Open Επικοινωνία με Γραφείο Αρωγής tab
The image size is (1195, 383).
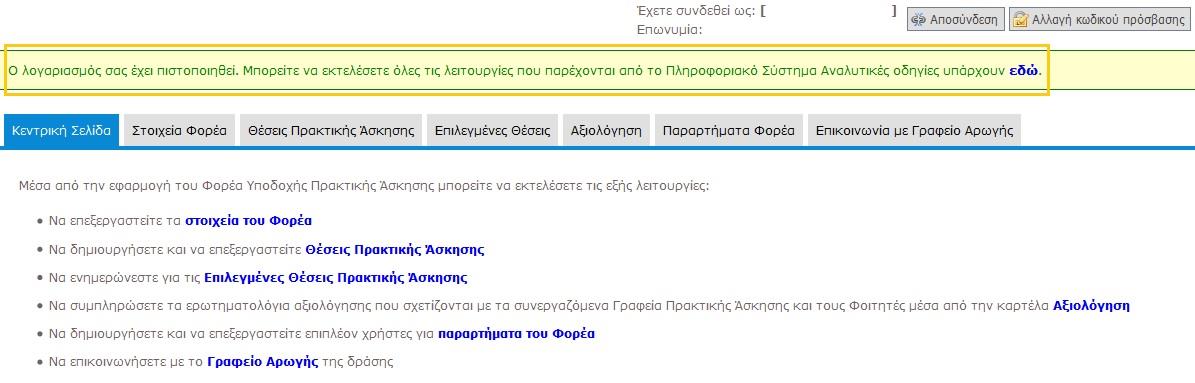[x=915, y=130]
